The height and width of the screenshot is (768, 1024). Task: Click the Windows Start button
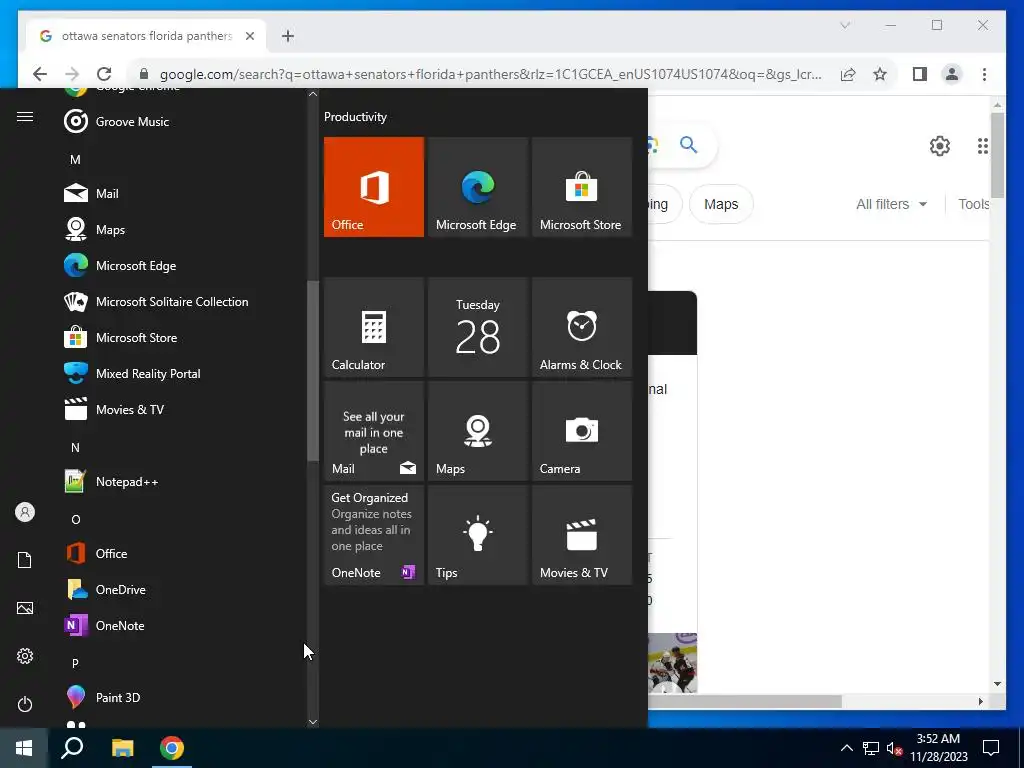(24, 748)
